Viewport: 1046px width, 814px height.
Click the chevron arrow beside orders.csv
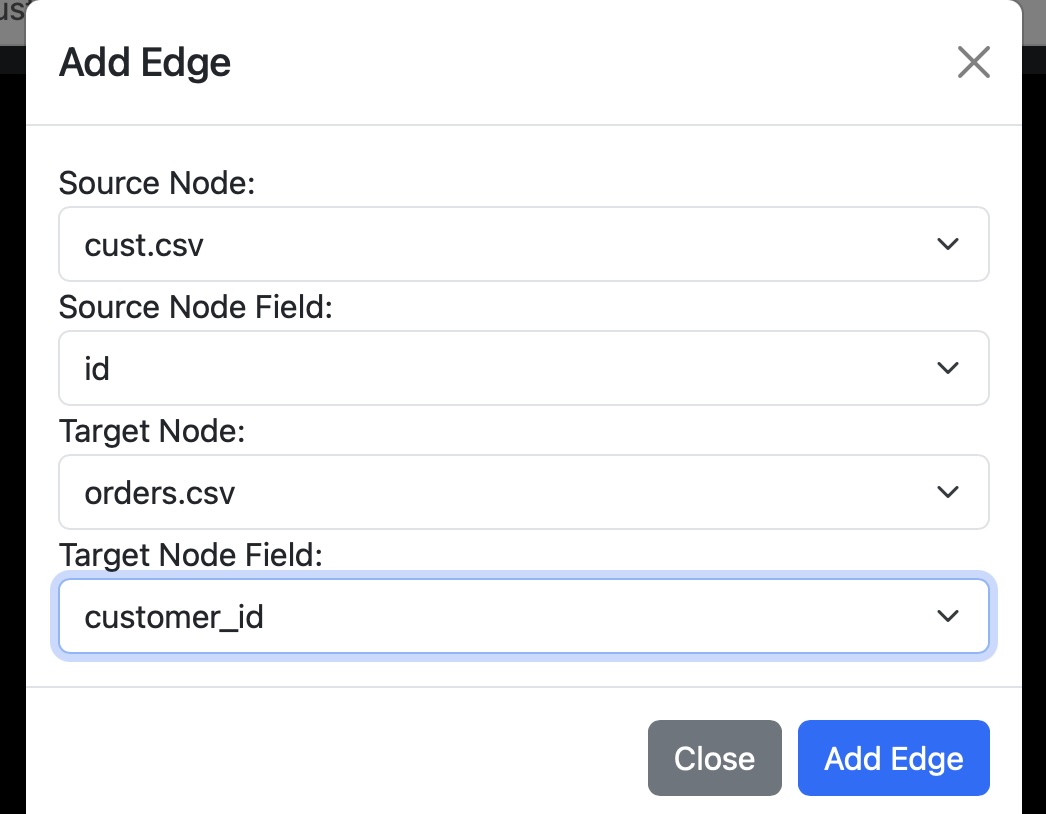[947, 492]
